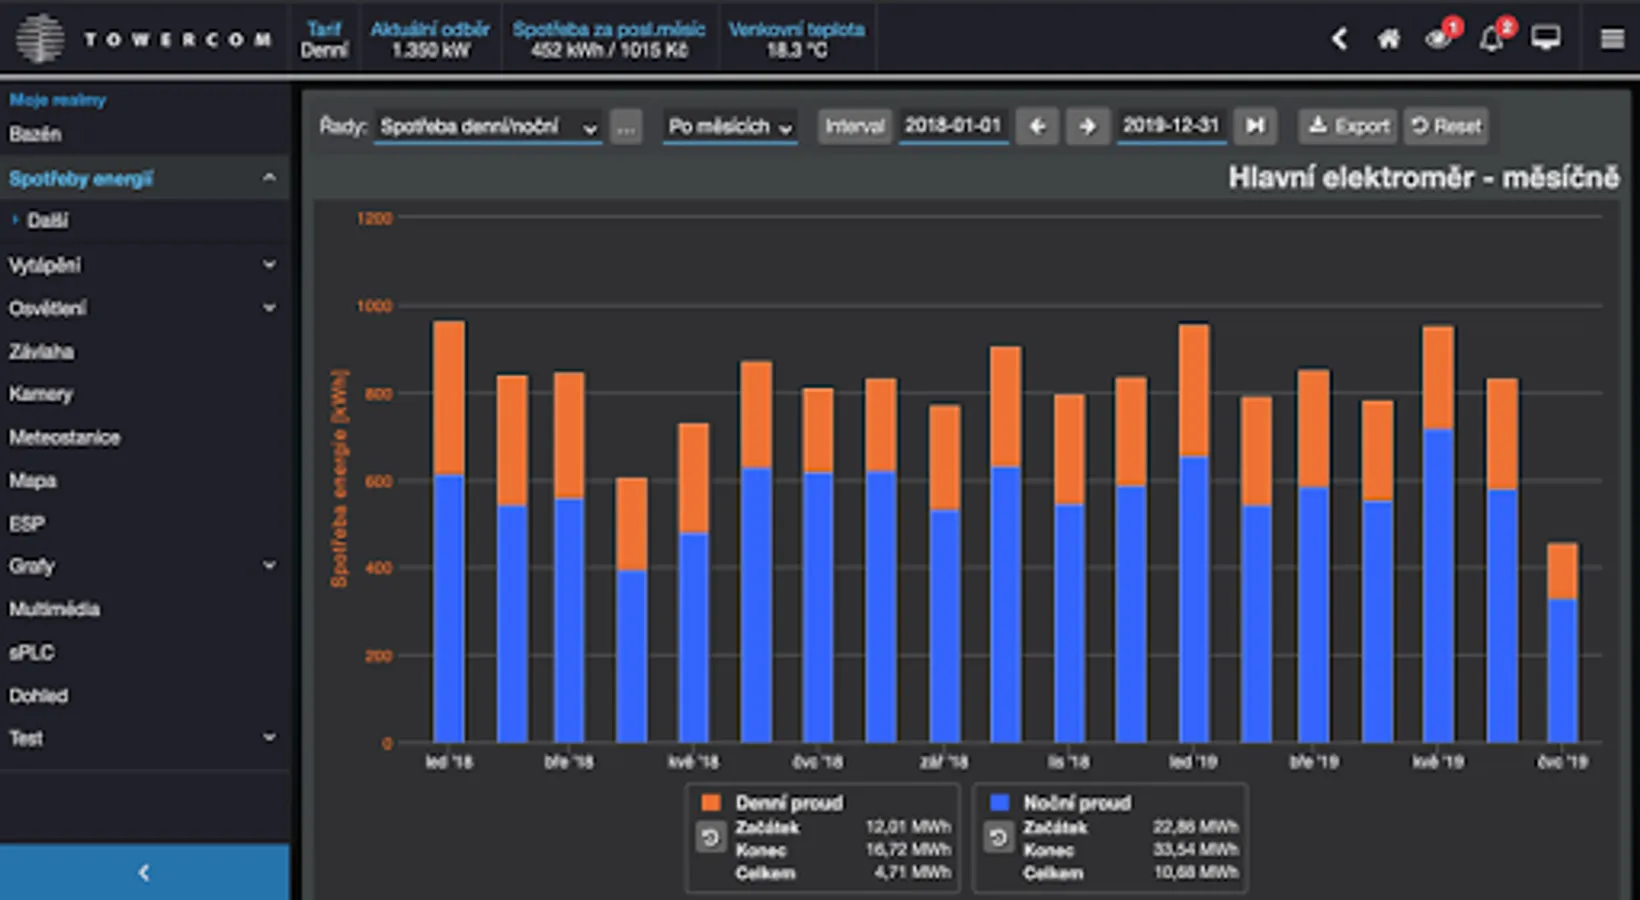Jump to the latest interval with skip-to-end icon
1640x900 pixels.
coord(1255,126)
